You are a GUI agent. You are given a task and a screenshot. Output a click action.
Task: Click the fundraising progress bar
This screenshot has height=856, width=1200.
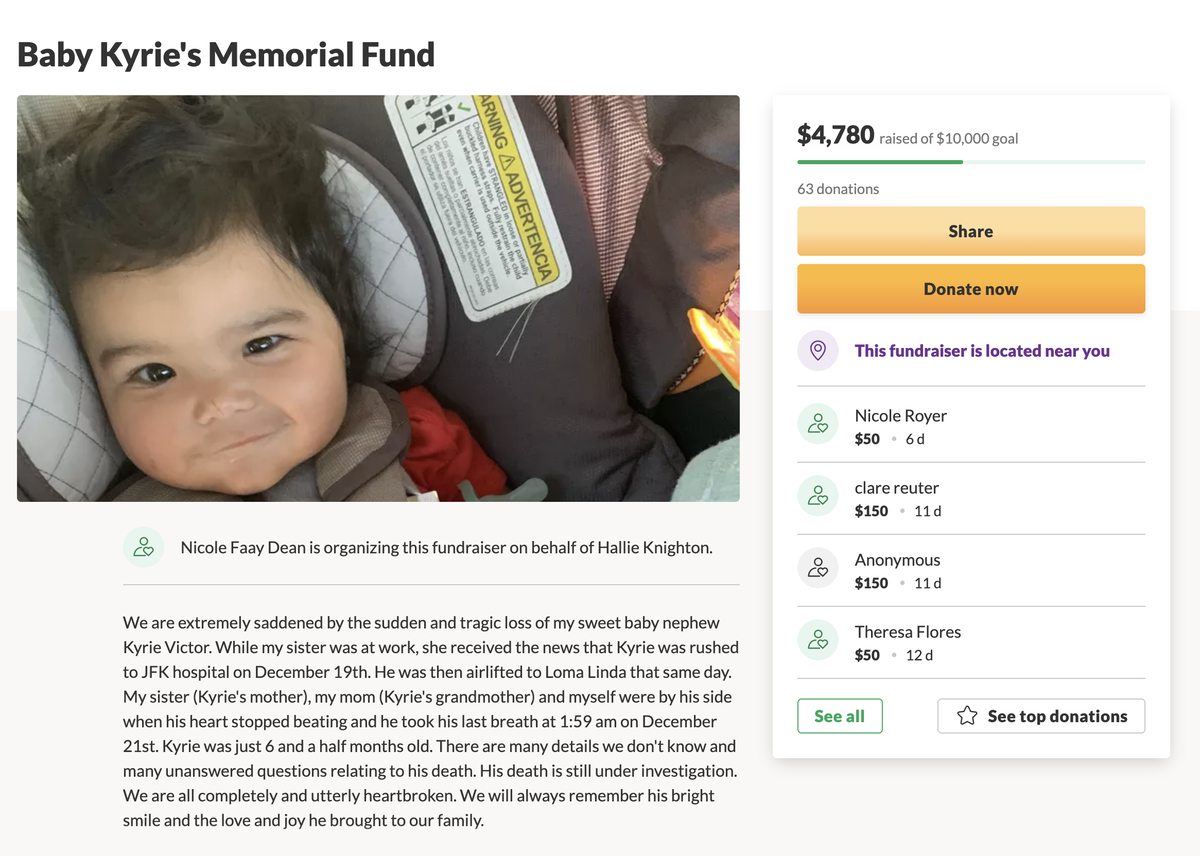point(970,161)
